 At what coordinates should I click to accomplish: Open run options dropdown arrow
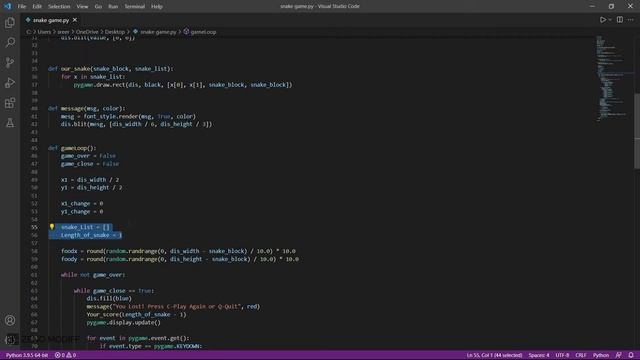pos(610,20)
